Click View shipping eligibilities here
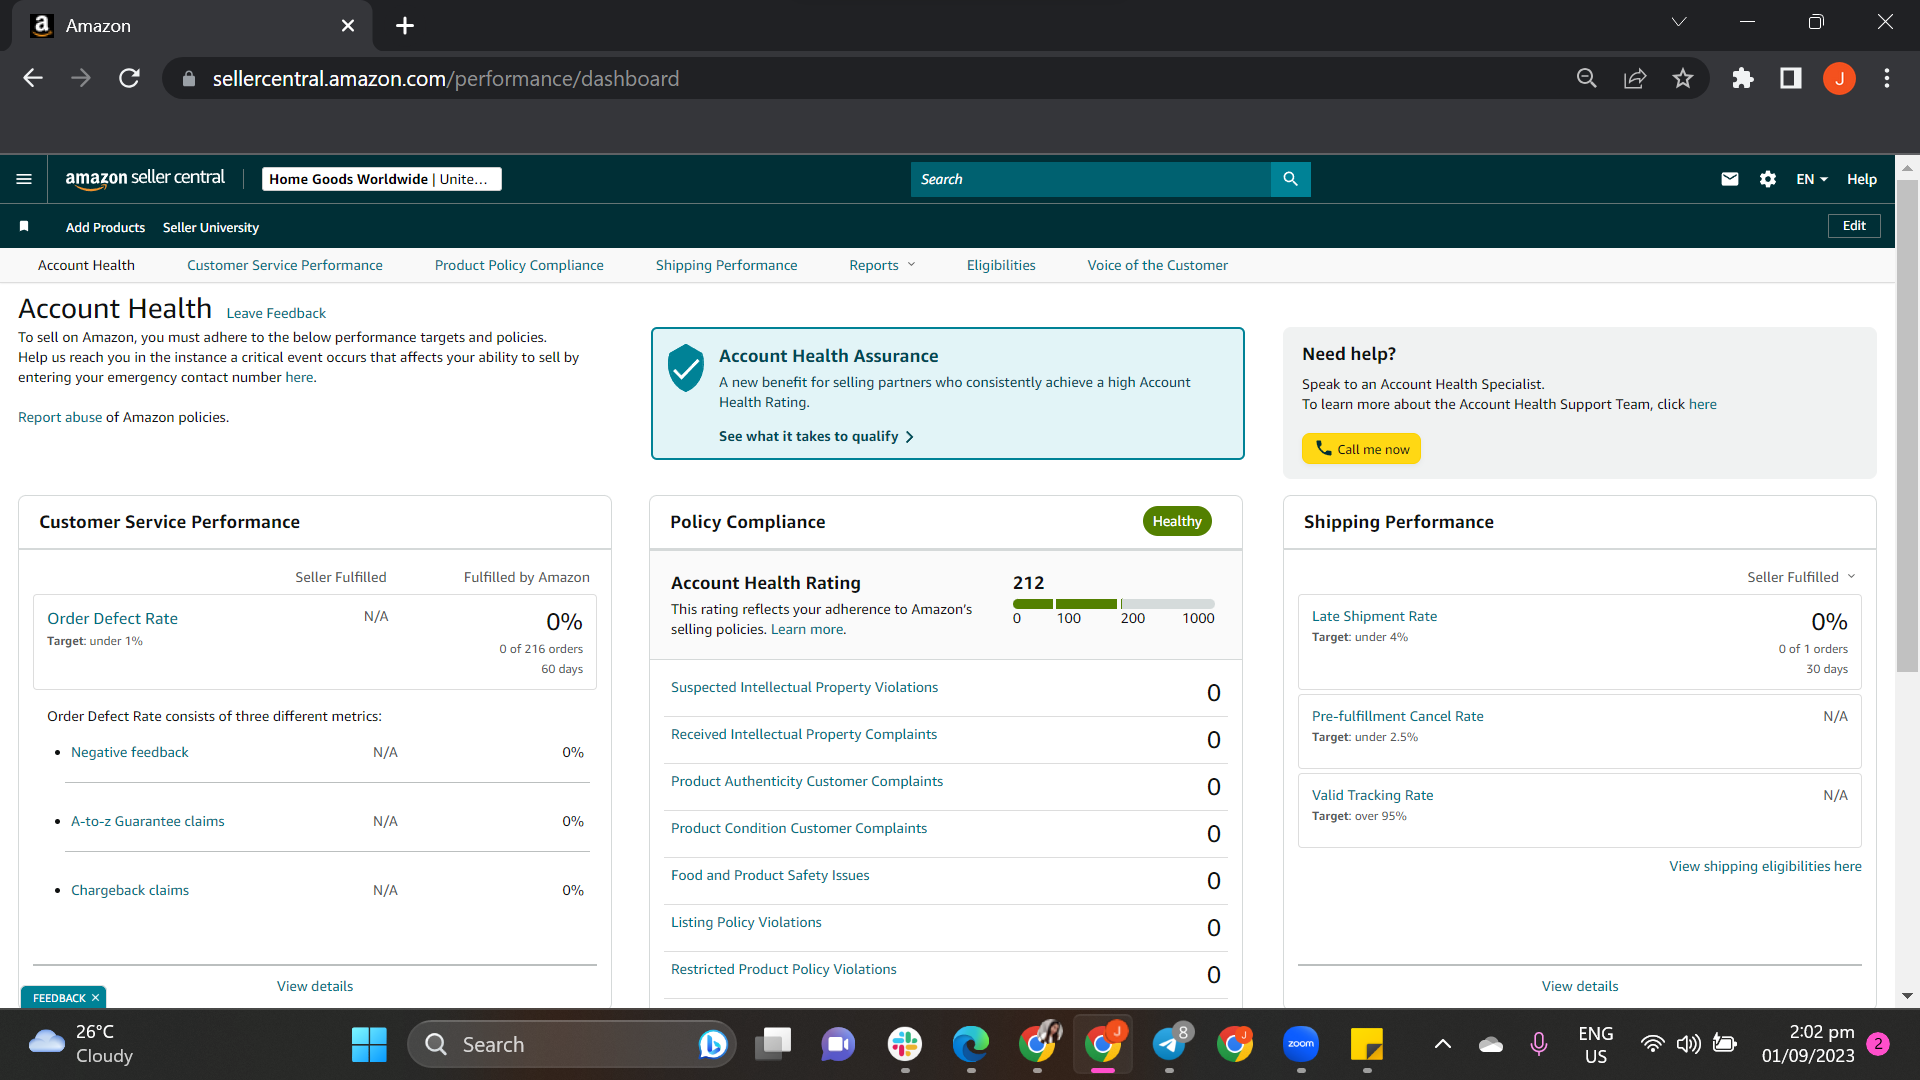The height and width of the screenshot is (1080, 1920). pyautogui.click(x=1765, y=866)
